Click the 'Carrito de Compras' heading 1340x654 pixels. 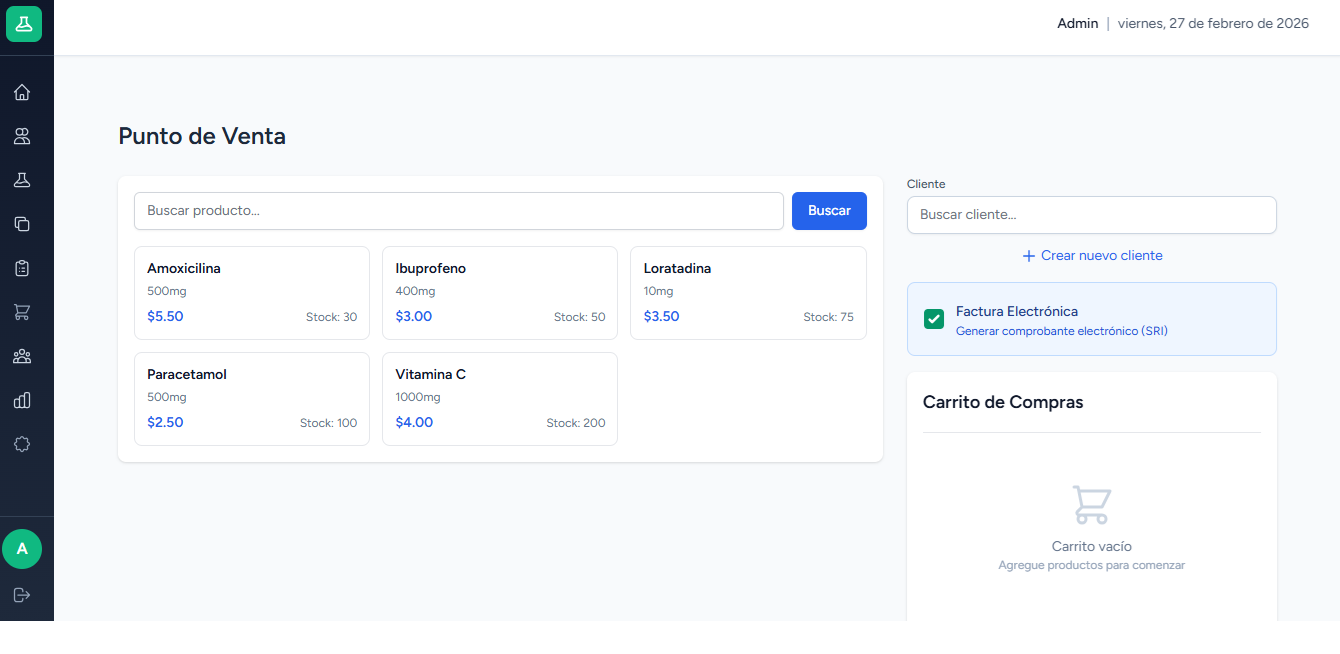pyautogui.click(x=1003, y=402)
